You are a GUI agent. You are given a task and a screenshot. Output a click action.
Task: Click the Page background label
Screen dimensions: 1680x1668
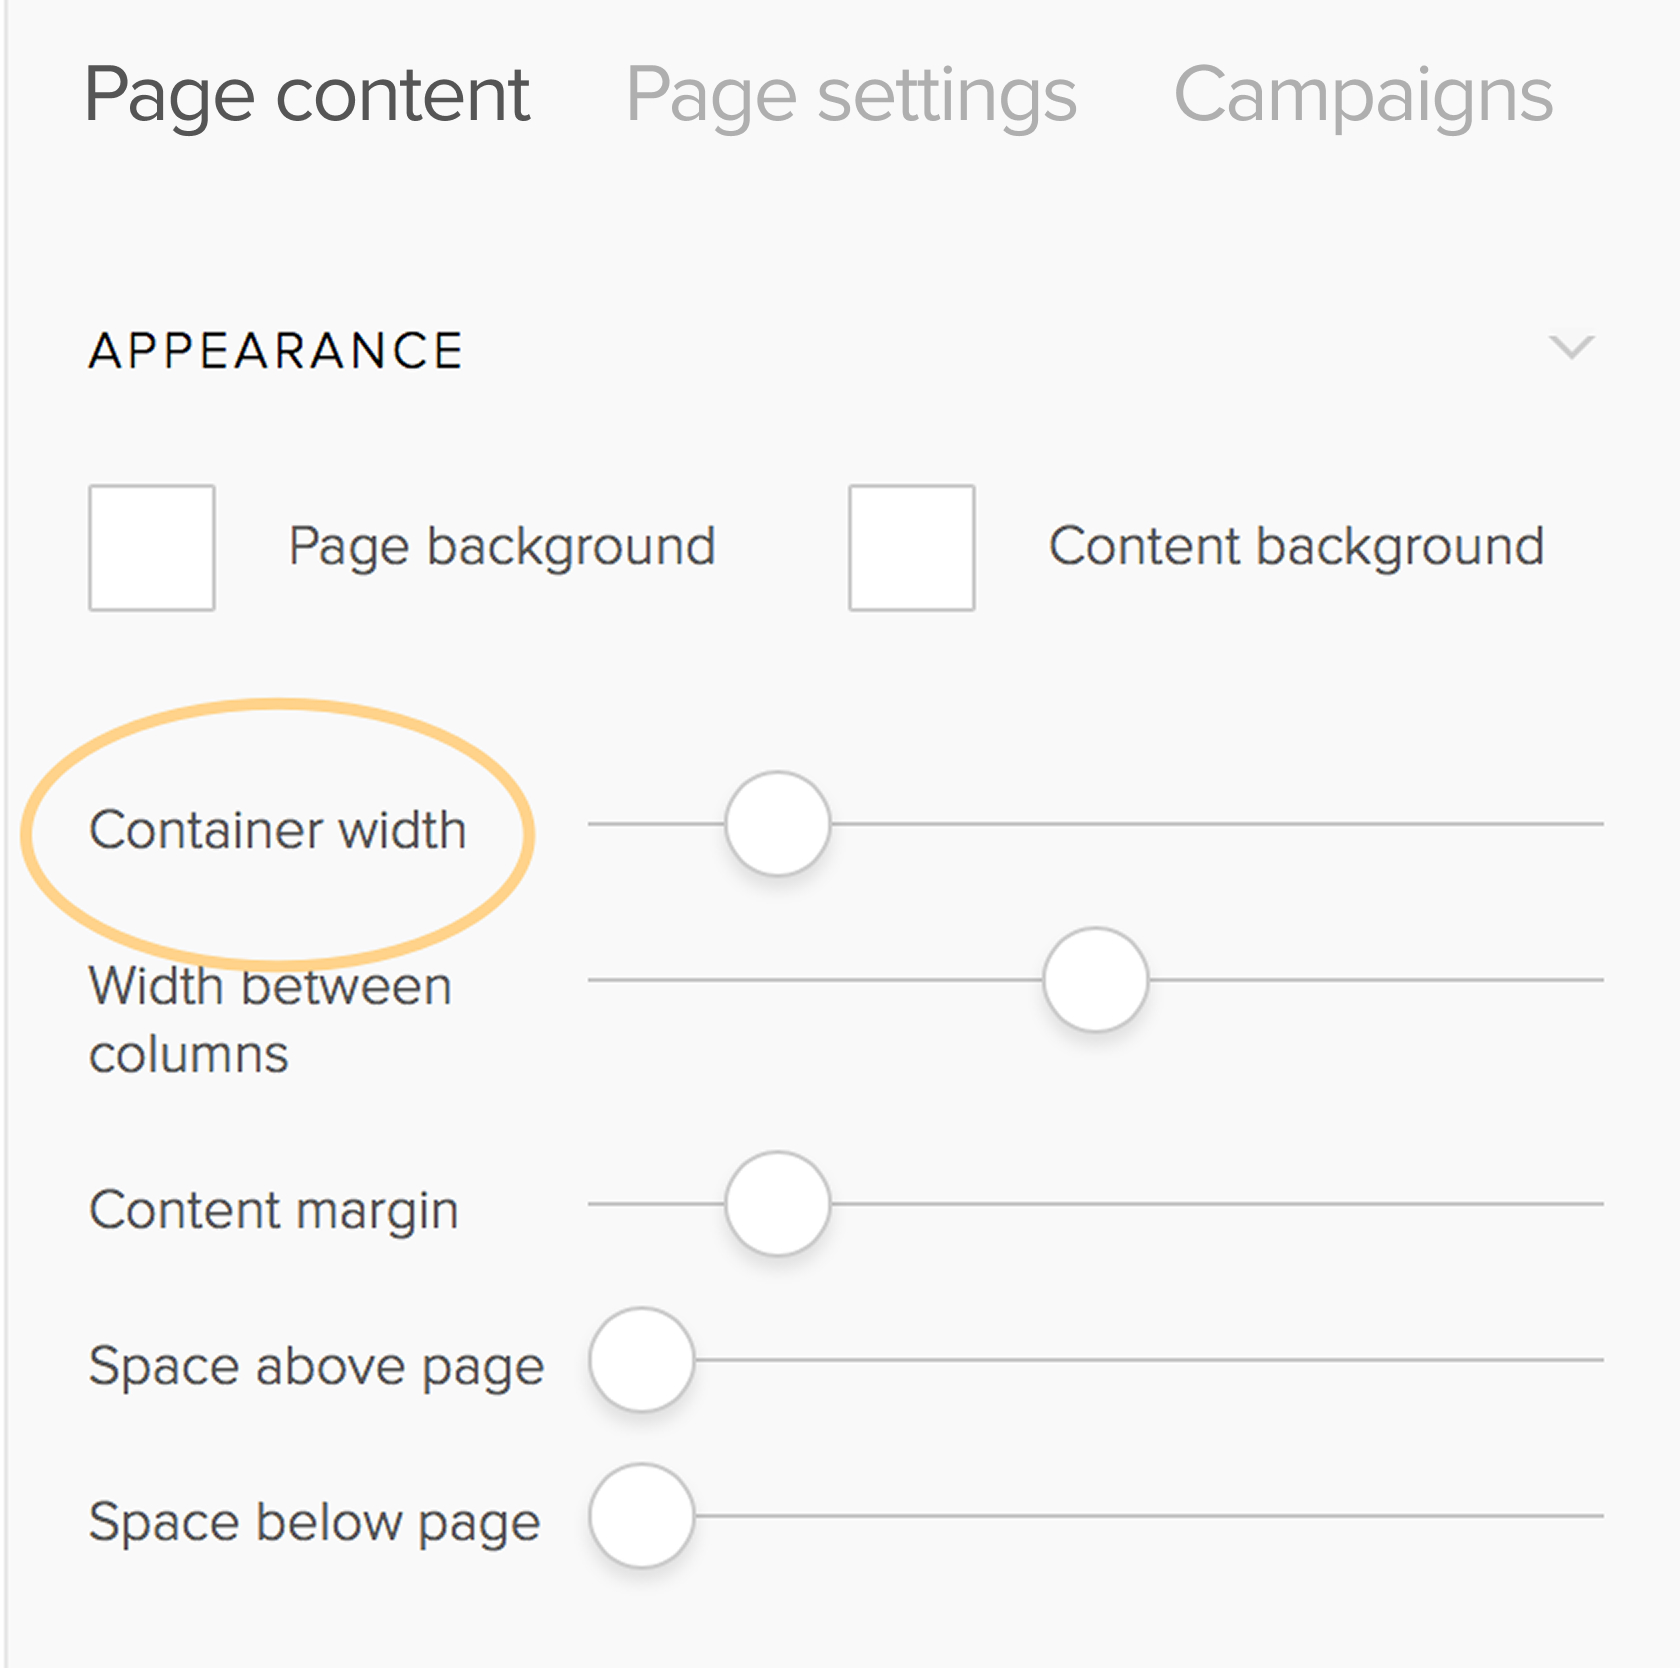501,547
